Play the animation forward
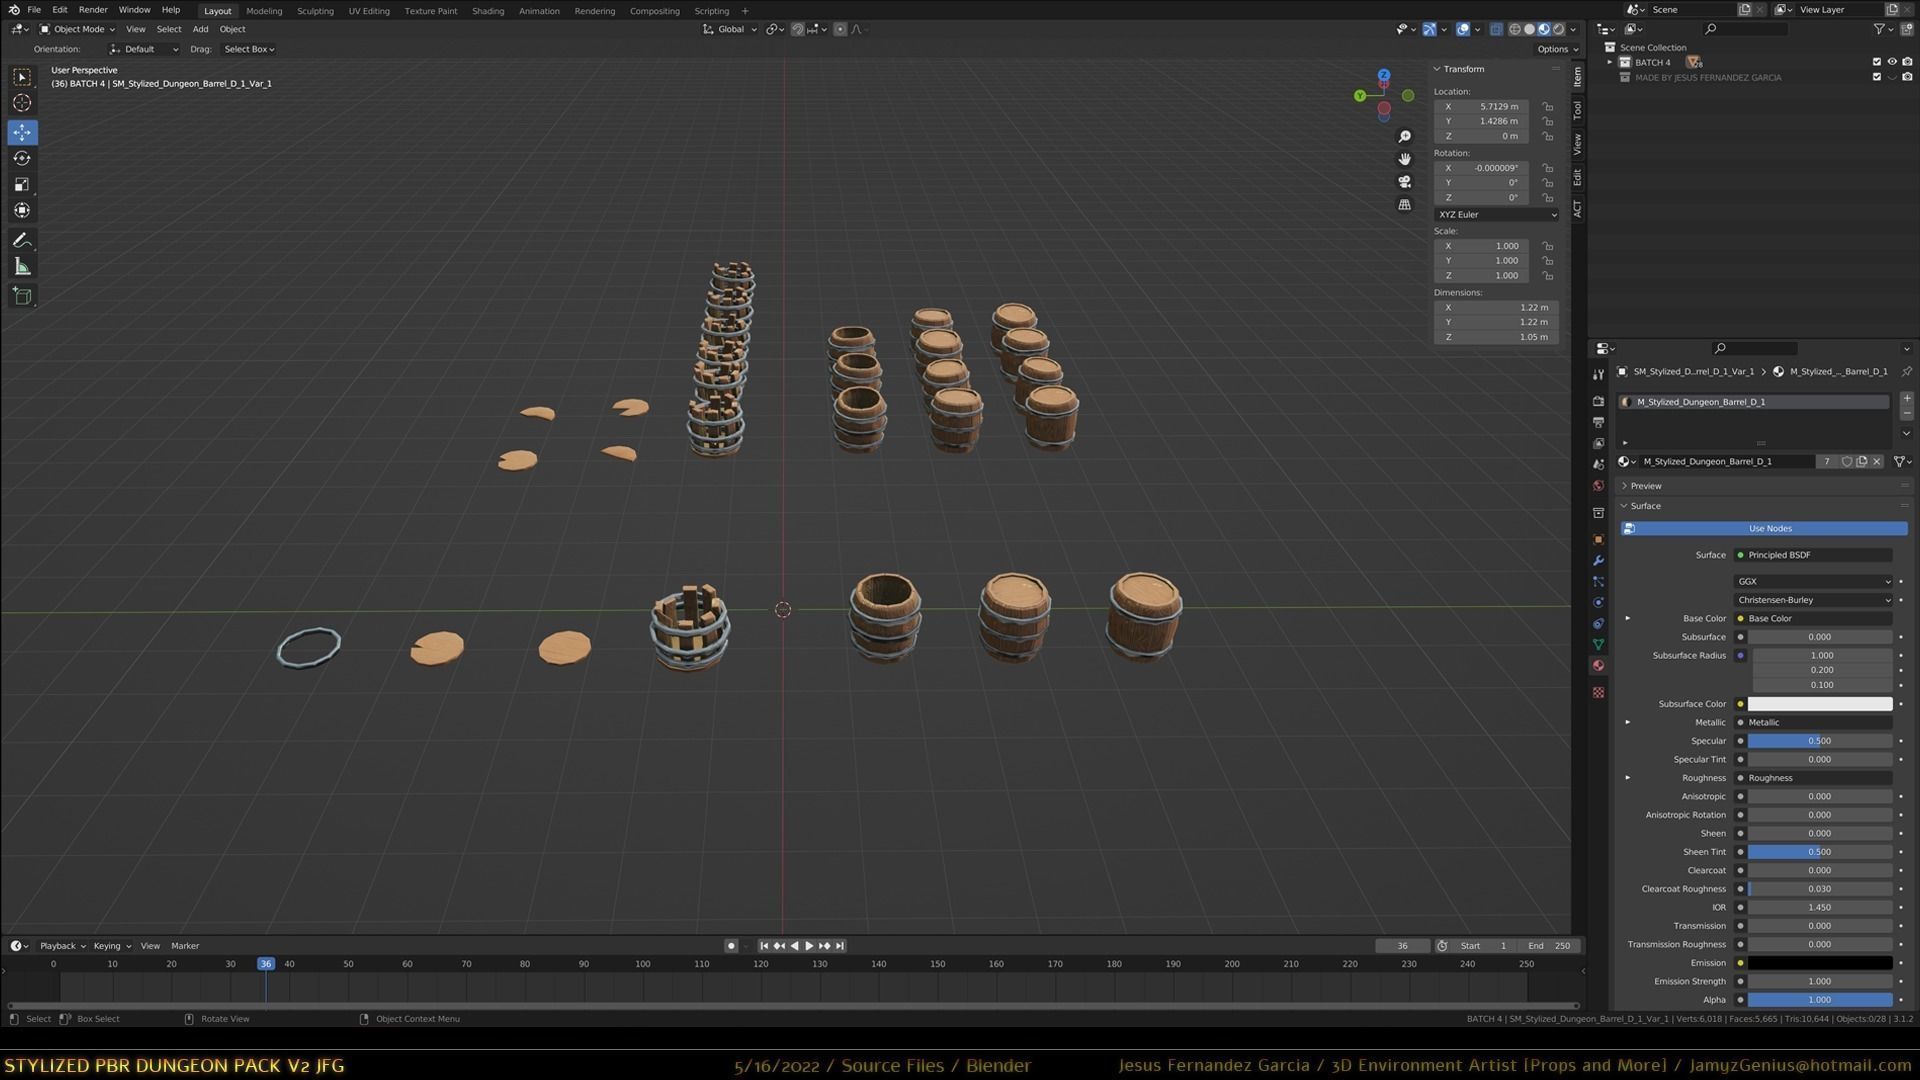 (x=809, y=946)
